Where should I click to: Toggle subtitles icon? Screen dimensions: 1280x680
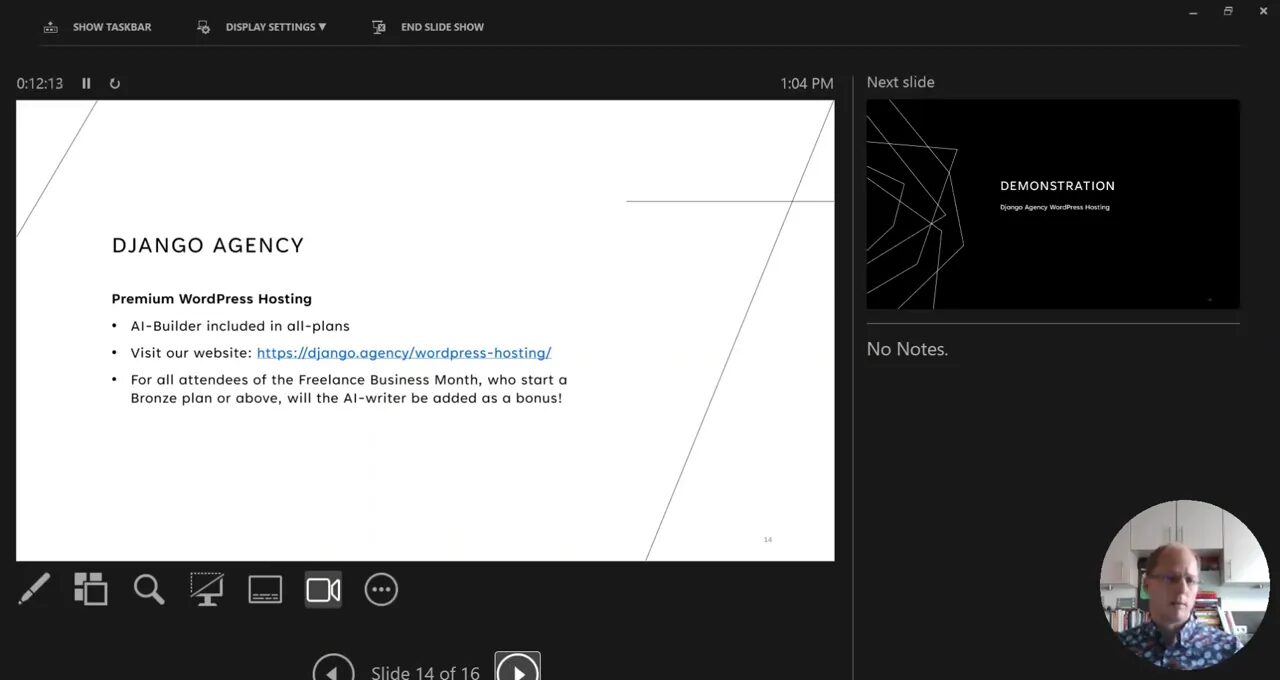click(x=265, y=589)
